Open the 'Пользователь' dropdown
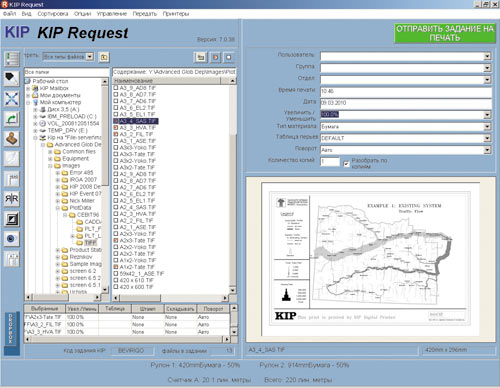Viewport: 500px width, 388px height. click(x=487, y=56)
